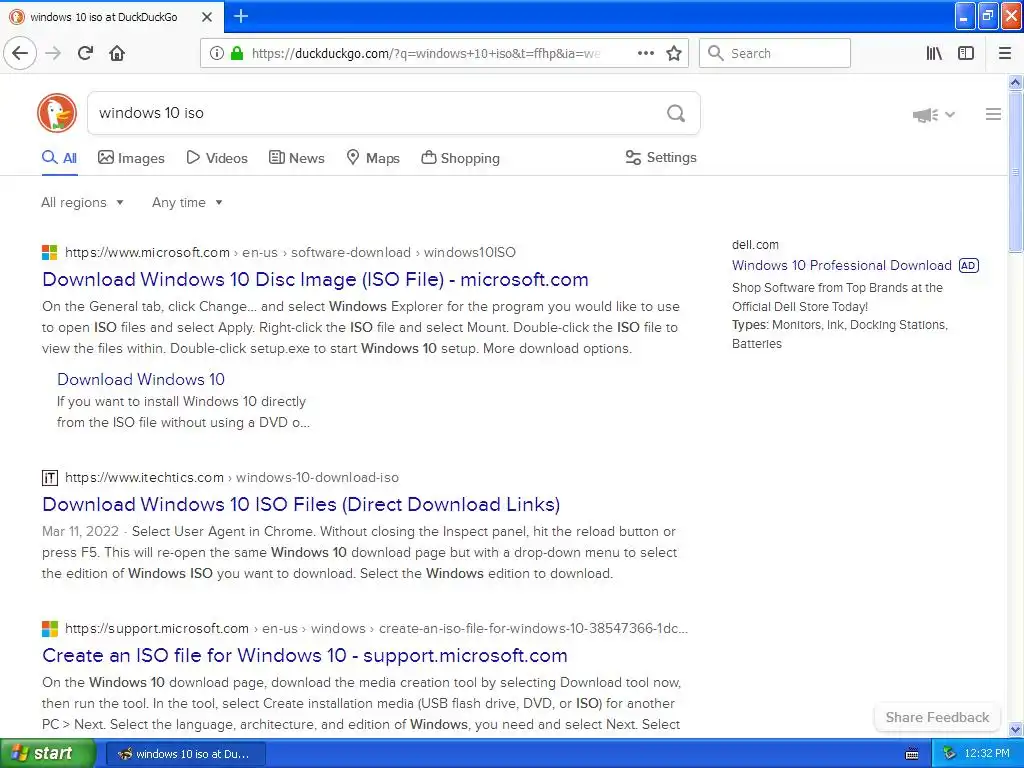
Task: Open Create an ISO file for Windows 10
Action: click(304, 656)
